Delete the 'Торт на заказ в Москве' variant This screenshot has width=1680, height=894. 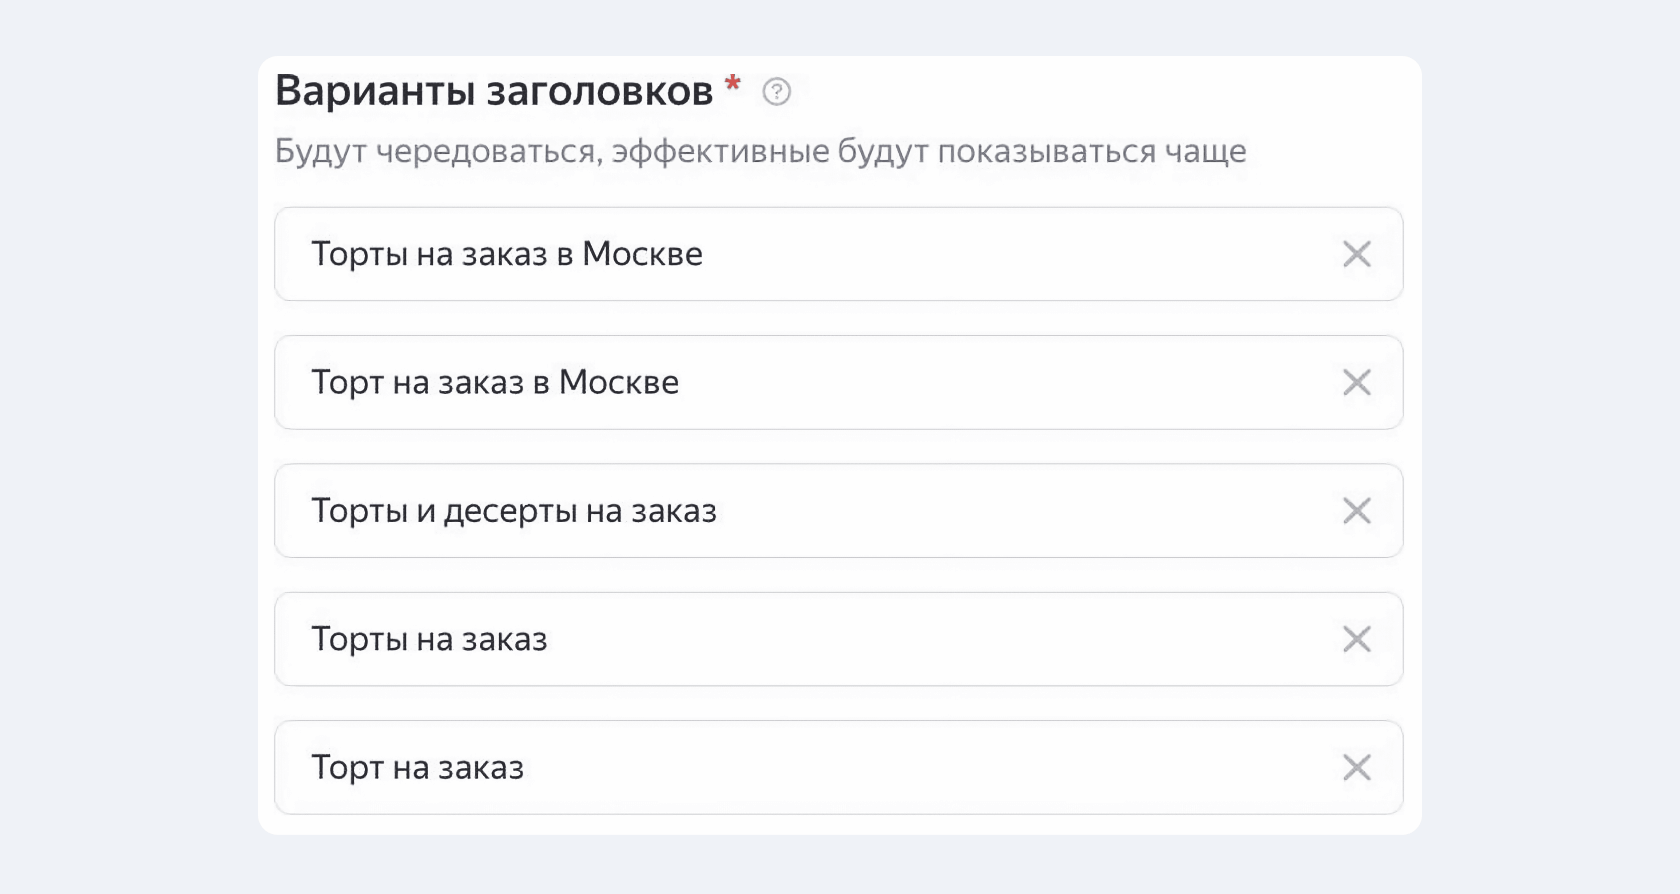[x=1356, y=382]
